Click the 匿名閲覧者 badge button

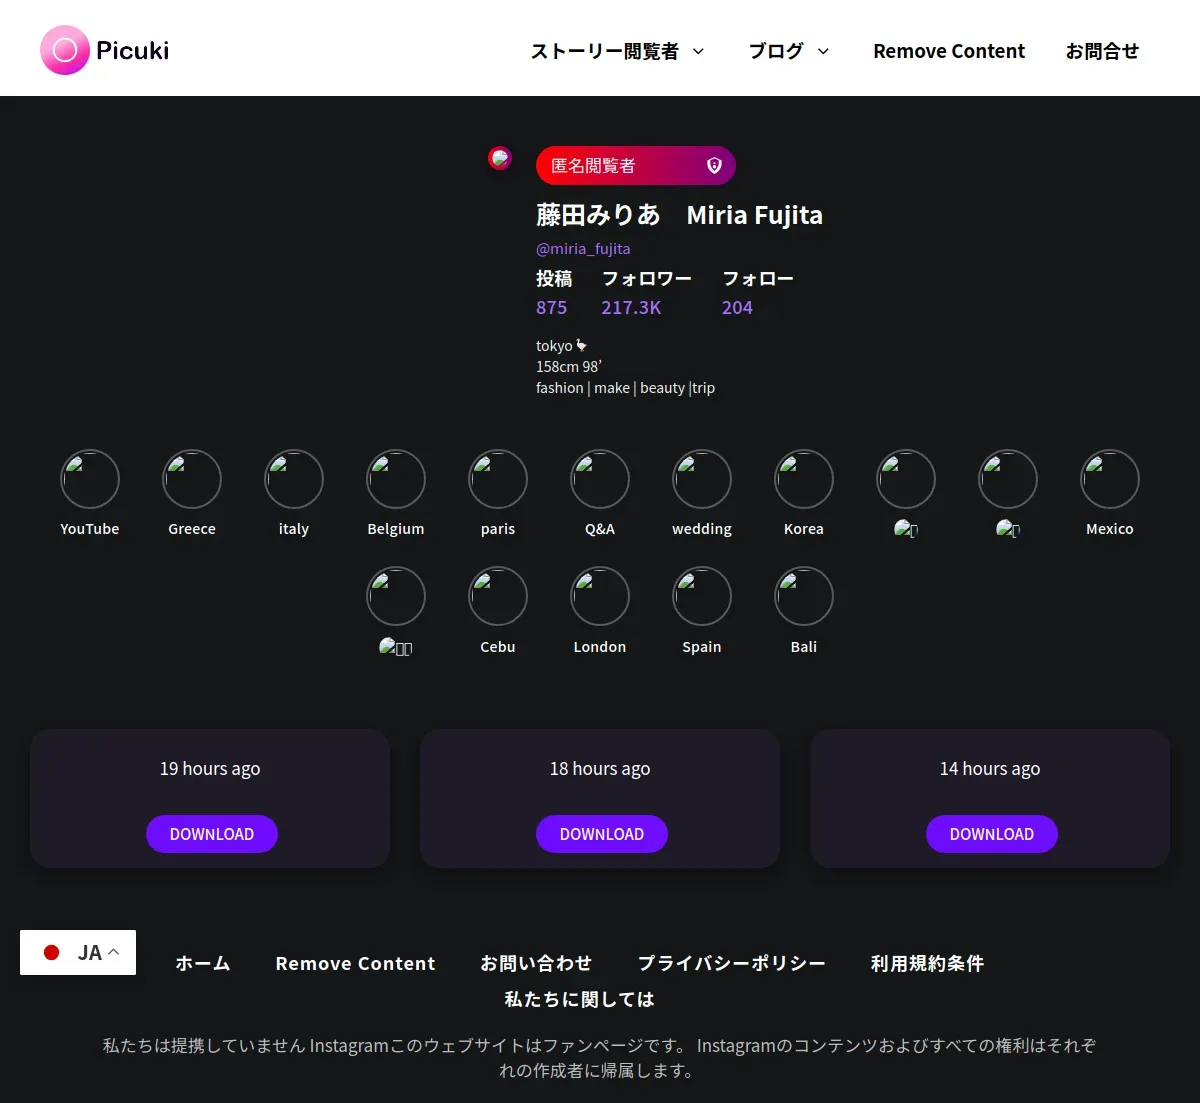636,166
